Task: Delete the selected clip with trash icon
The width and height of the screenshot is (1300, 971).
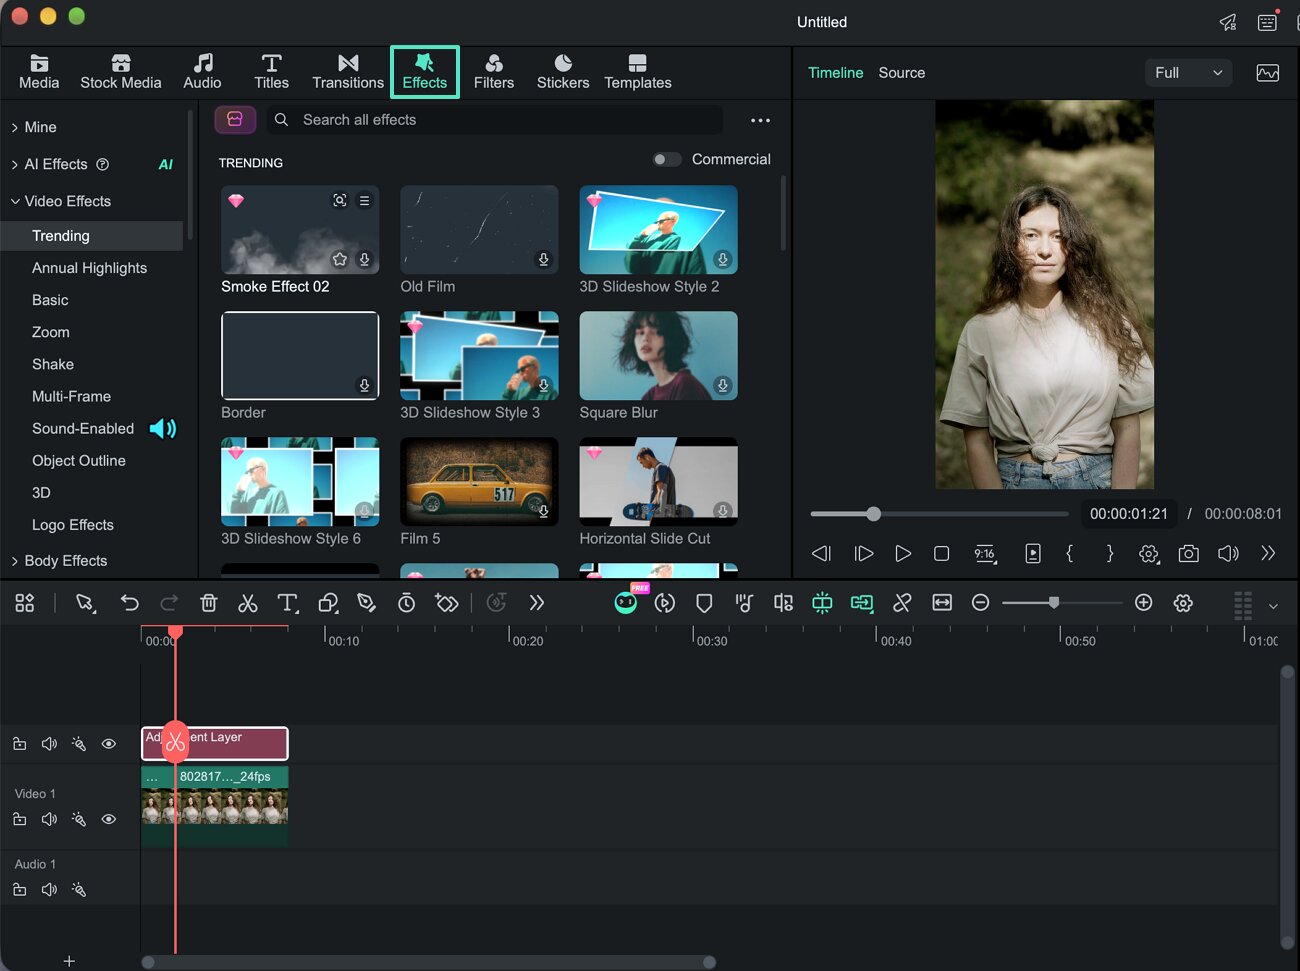Action: (x=208, y=603)
